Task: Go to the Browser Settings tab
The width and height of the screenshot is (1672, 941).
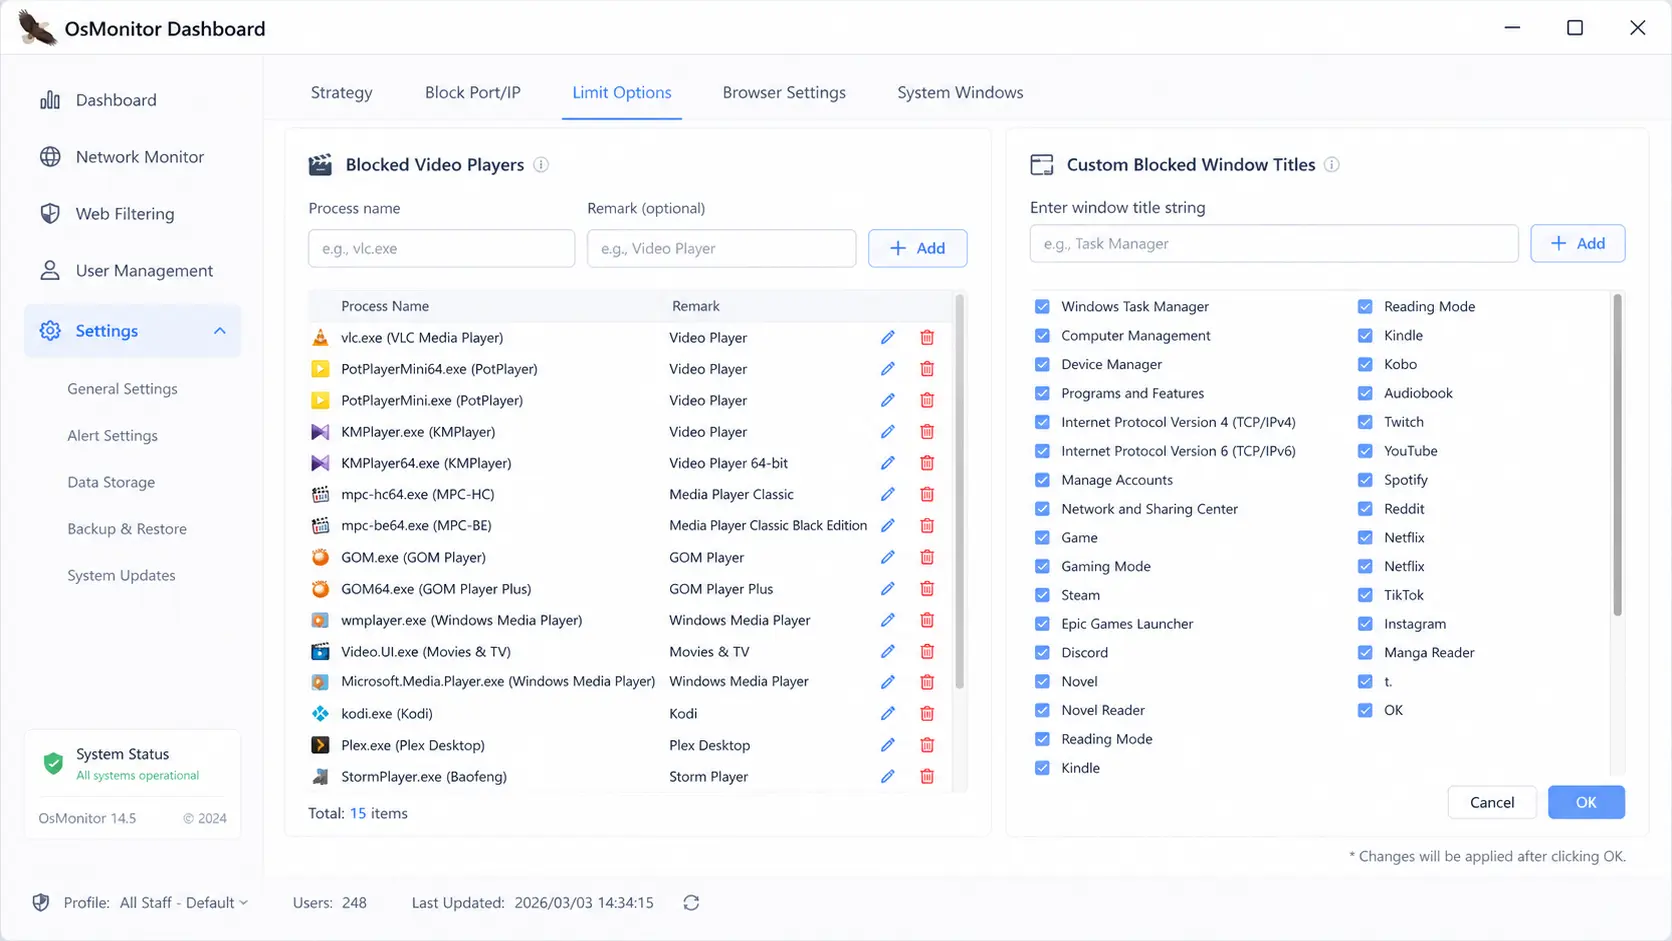Action: (x=784, y=92)
